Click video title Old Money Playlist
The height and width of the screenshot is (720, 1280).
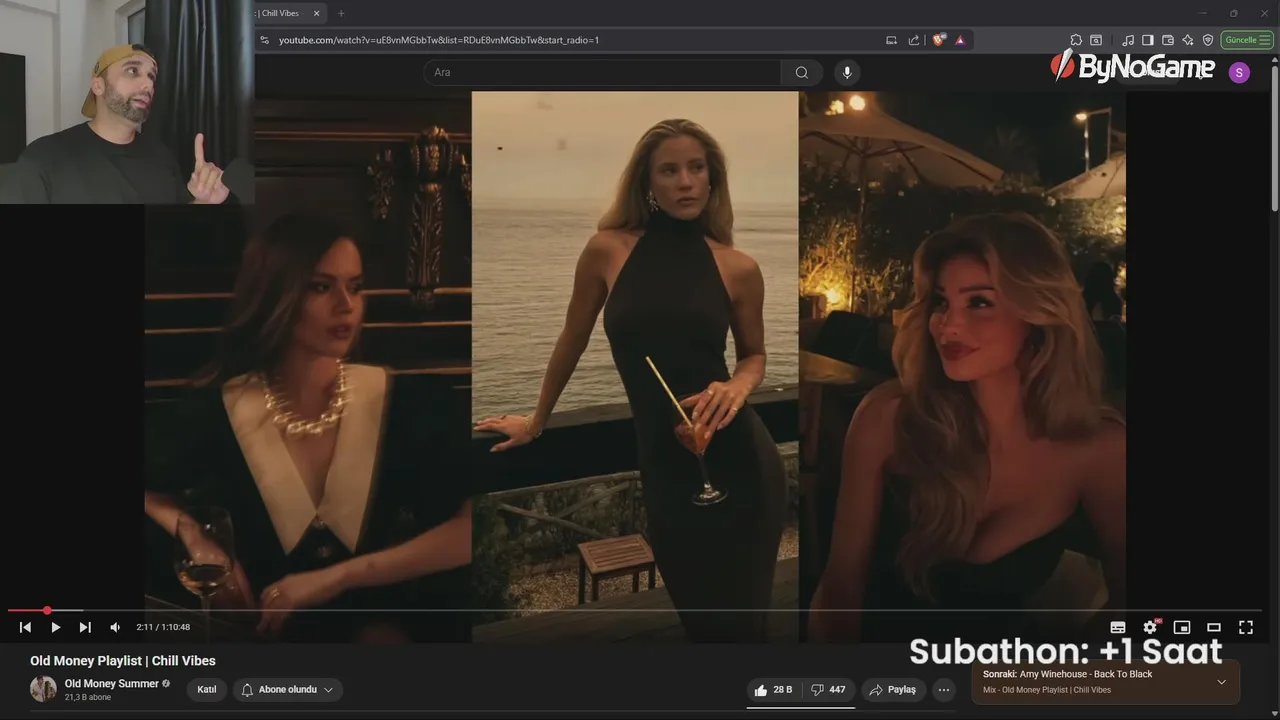click(x=122, y=661)
